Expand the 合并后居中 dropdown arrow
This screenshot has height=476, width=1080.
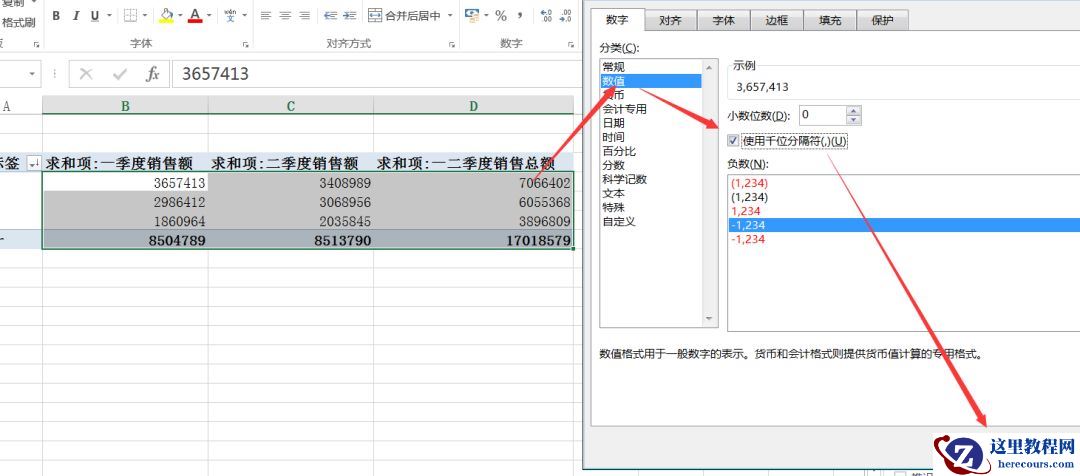coord(450,16)
